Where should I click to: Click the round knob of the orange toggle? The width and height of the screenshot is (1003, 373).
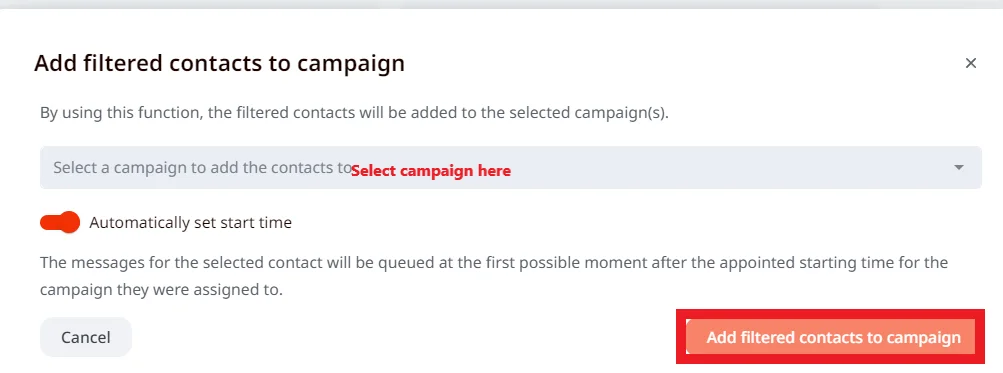pyautogui.click(x=70, y=222)
